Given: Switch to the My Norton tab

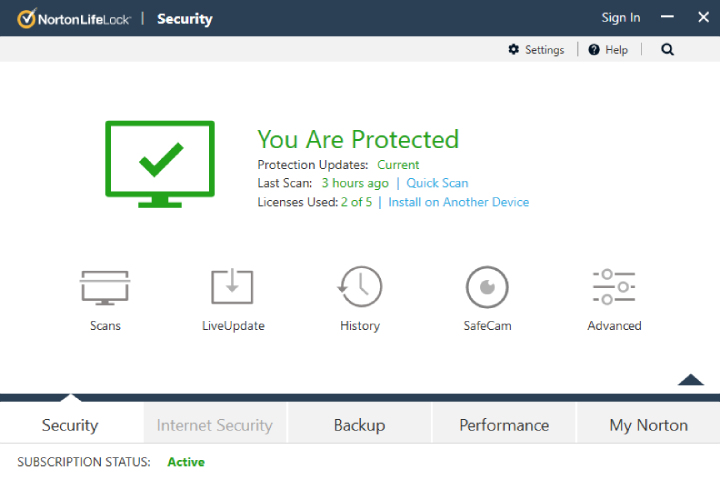Looking at the screenshot, I should click(648, 425).
